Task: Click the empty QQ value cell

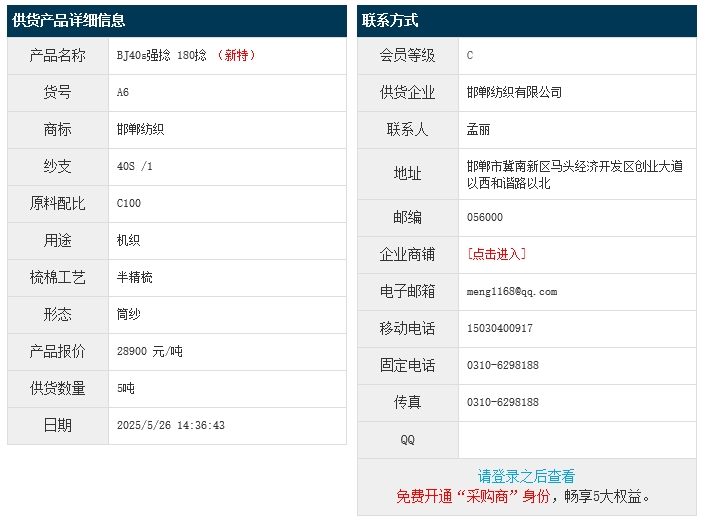Action: pyautogui.click(x=576, y=440)
